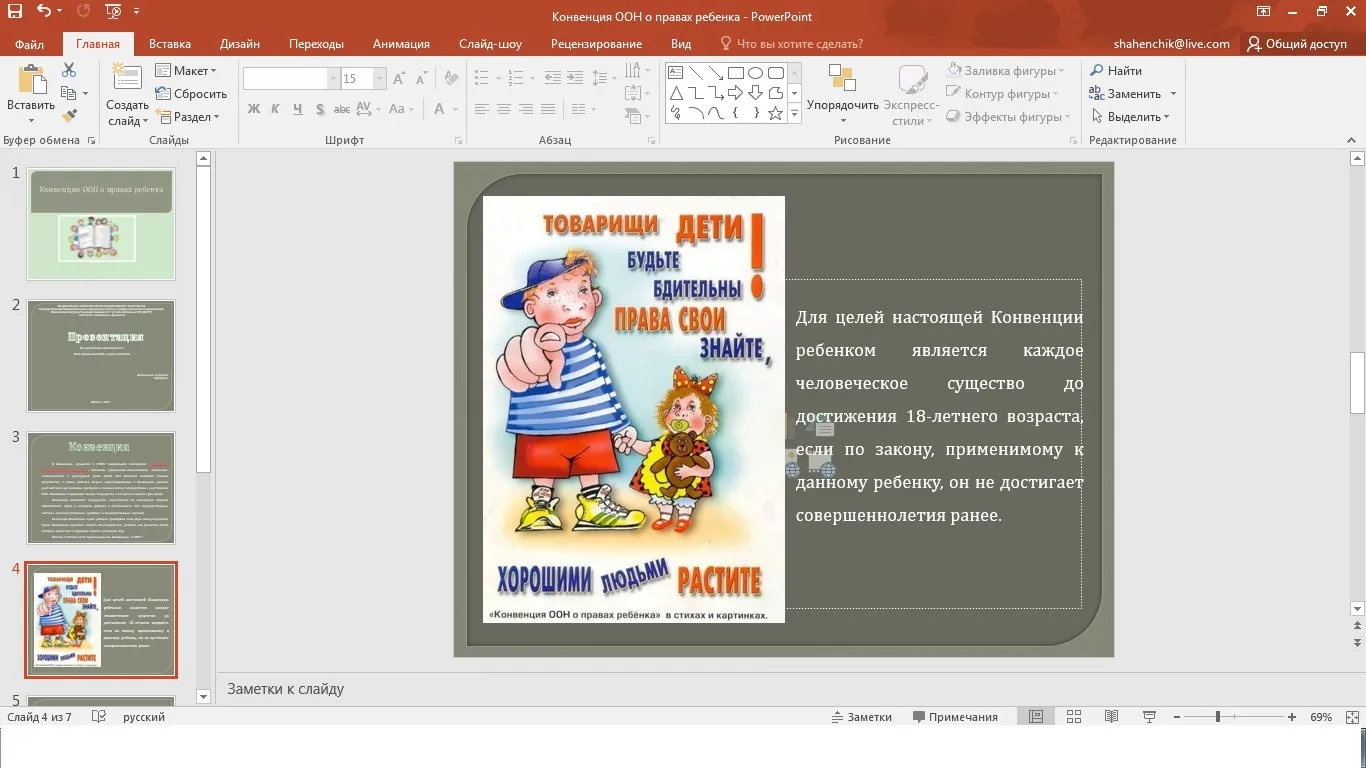Justify the paragraph text
This screenshot has height=768, width=1366.
tap(548, 109)
